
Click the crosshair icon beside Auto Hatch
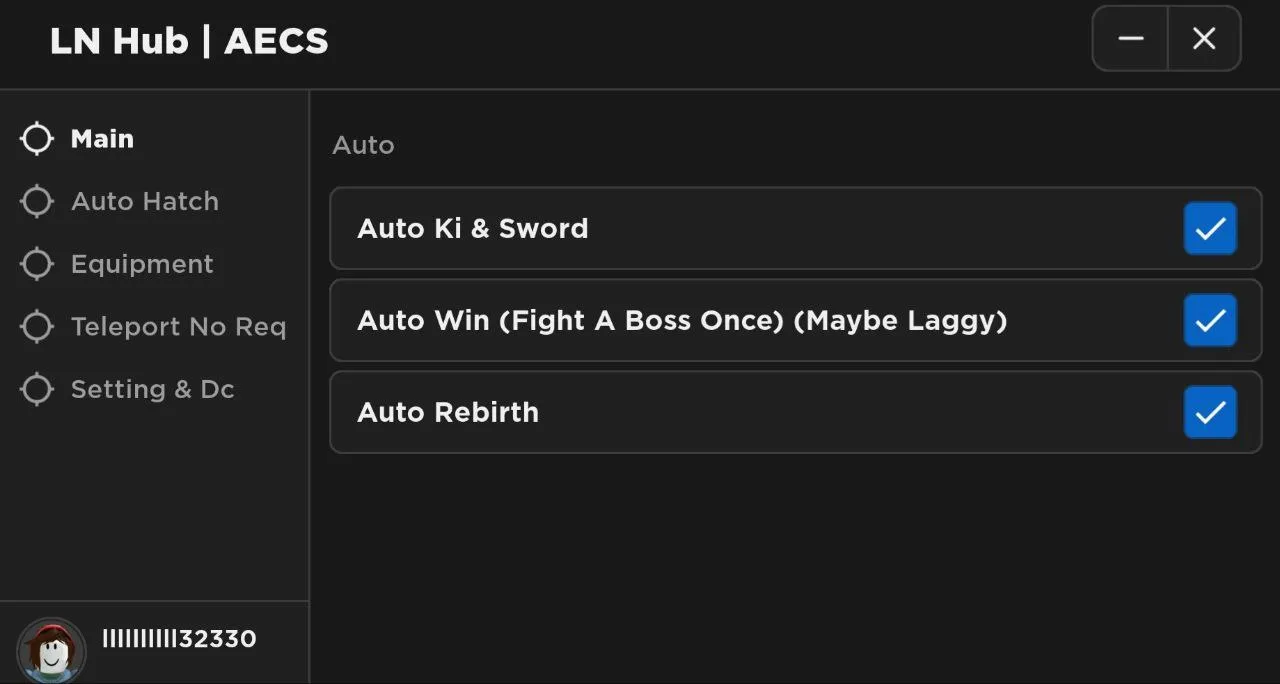(37, 201)
